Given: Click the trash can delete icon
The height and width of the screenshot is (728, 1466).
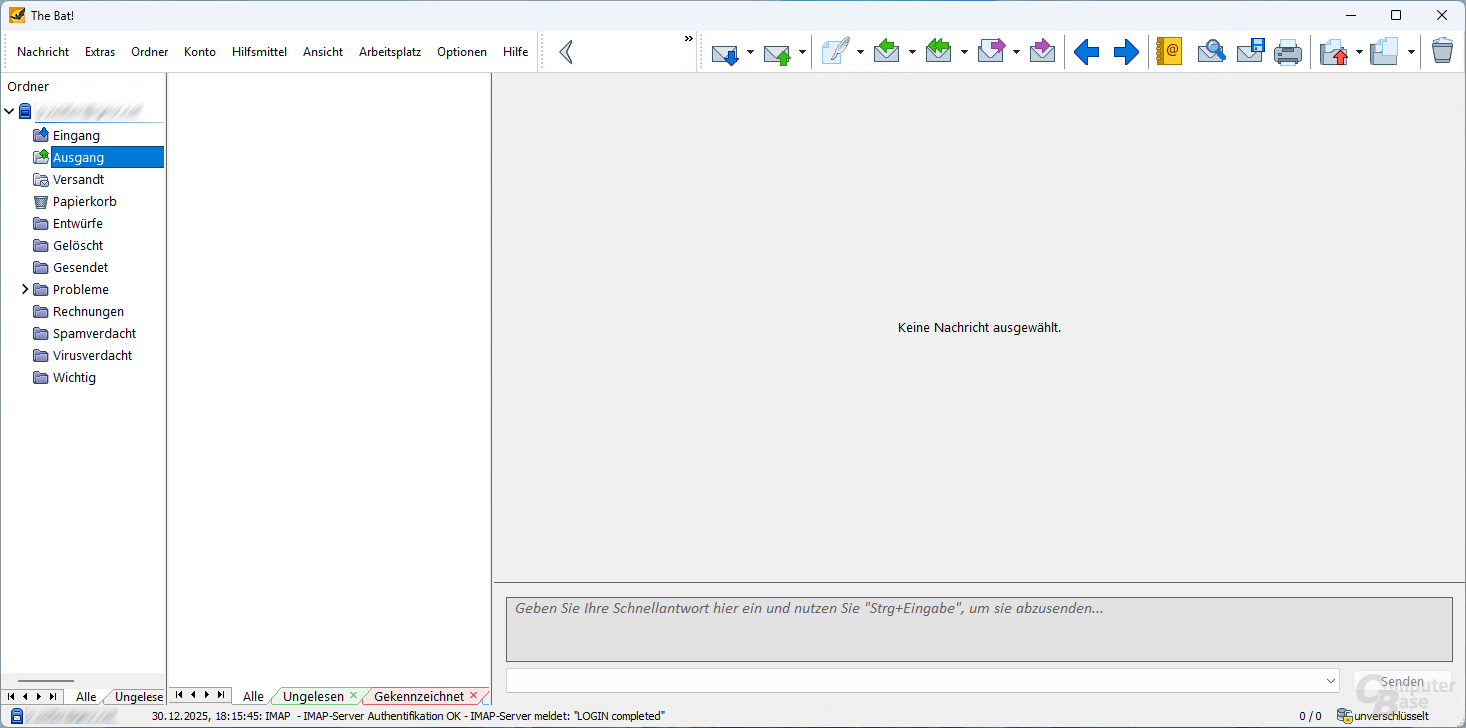Looking at the screenshot, I should (x=1441, y=52).
